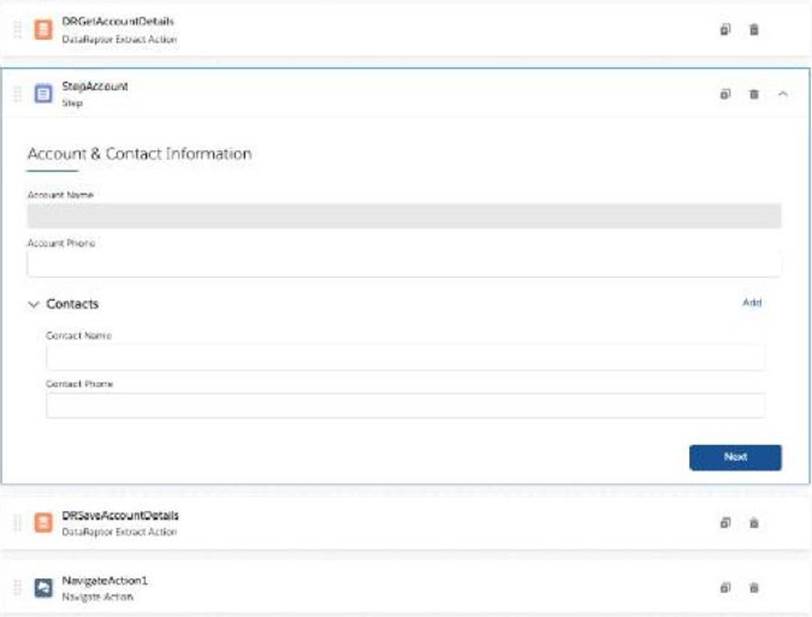Click into the Contact Phone field
812x617 pixels.
(x=405, y=405)
